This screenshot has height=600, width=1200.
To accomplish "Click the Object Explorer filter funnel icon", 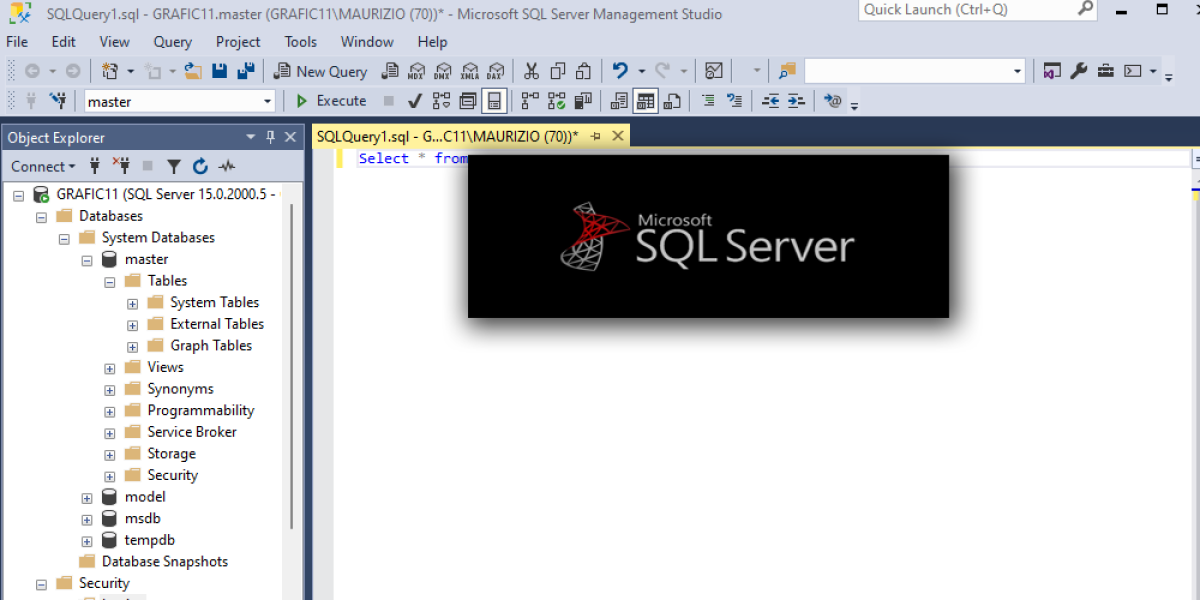I will point(174,167).
